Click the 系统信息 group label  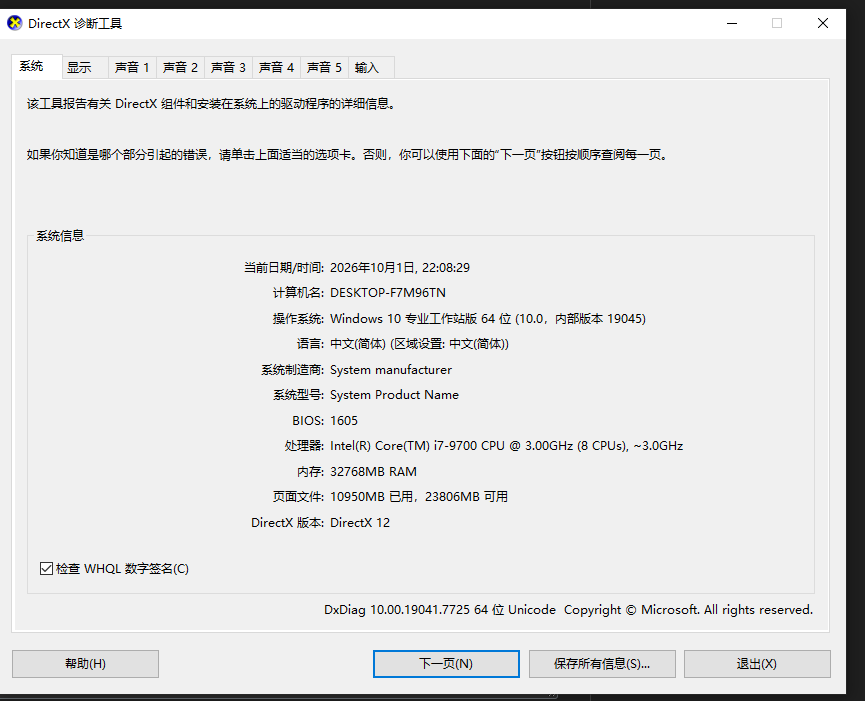[60, 236]
